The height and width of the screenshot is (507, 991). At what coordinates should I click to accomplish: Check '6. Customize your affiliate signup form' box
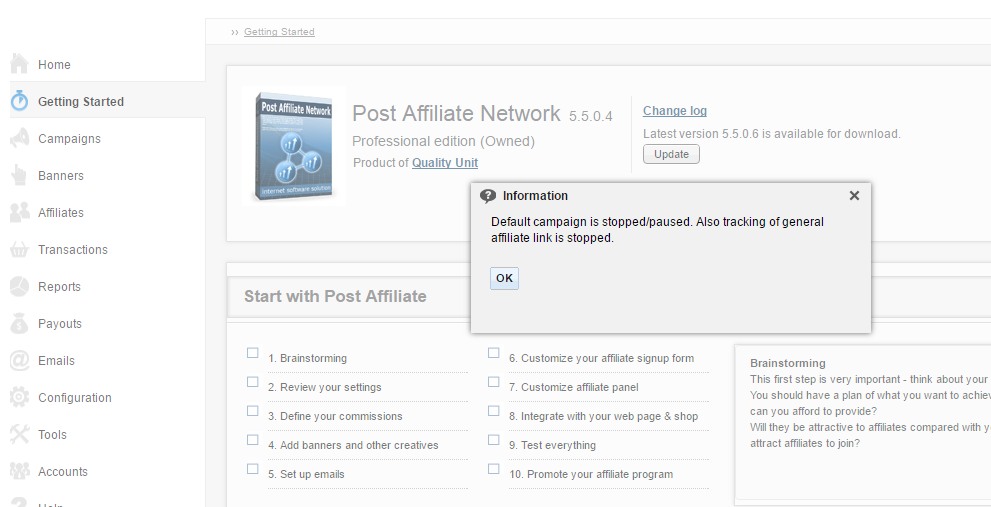494,353
